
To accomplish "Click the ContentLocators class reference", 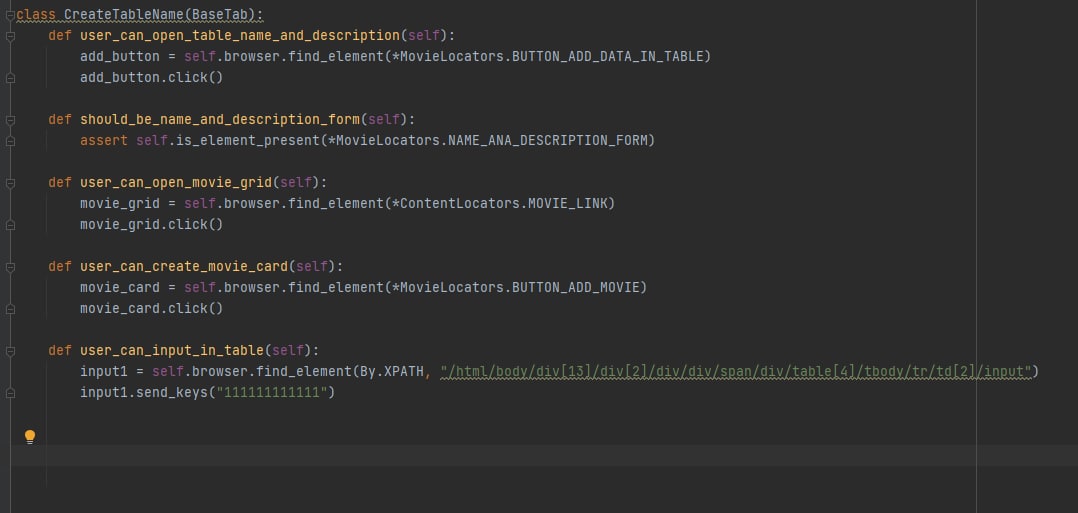I will [x=459, y=204].
